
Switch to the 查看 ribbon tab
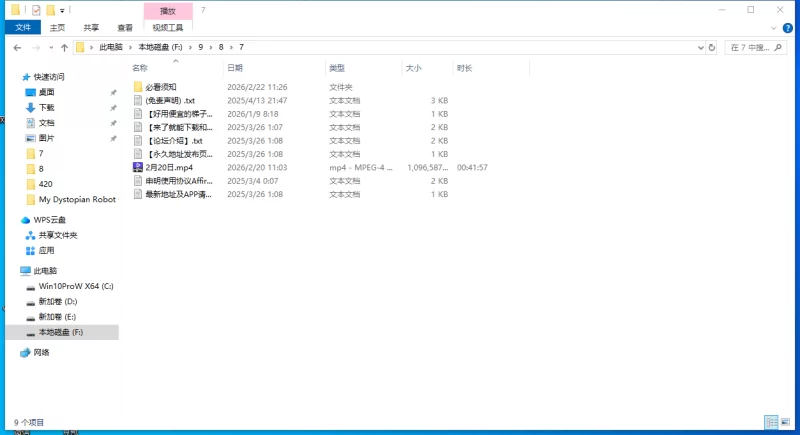[x=124, y=28]
